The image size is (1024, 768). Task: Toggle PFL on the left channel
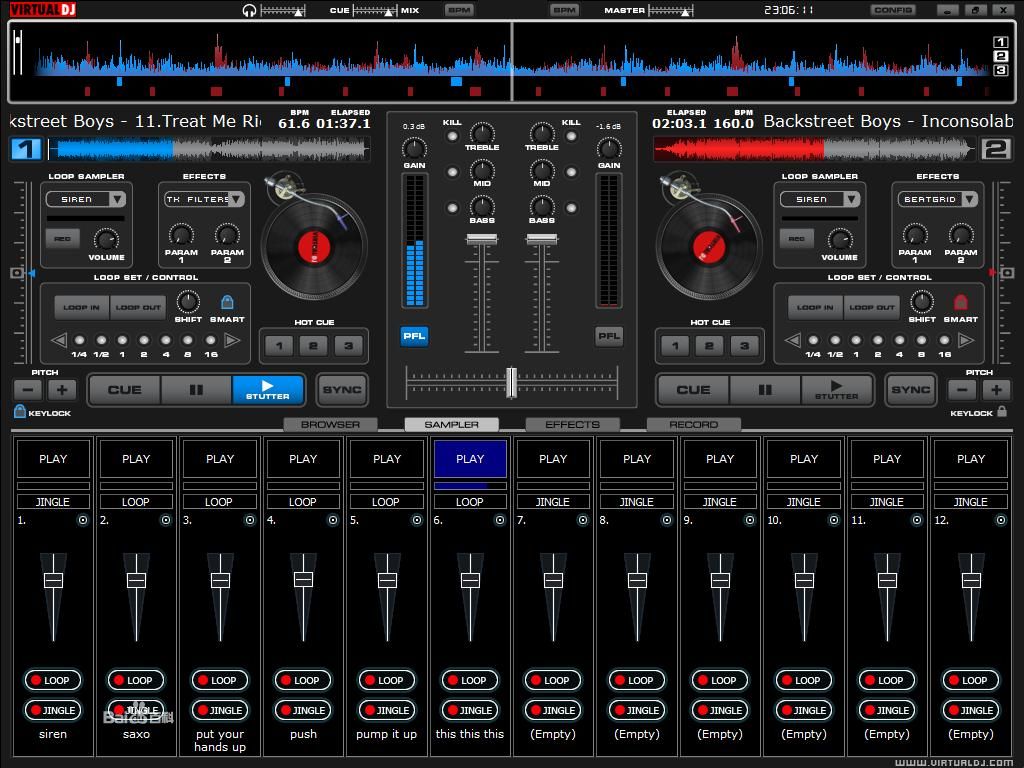(x=414, y=336)
